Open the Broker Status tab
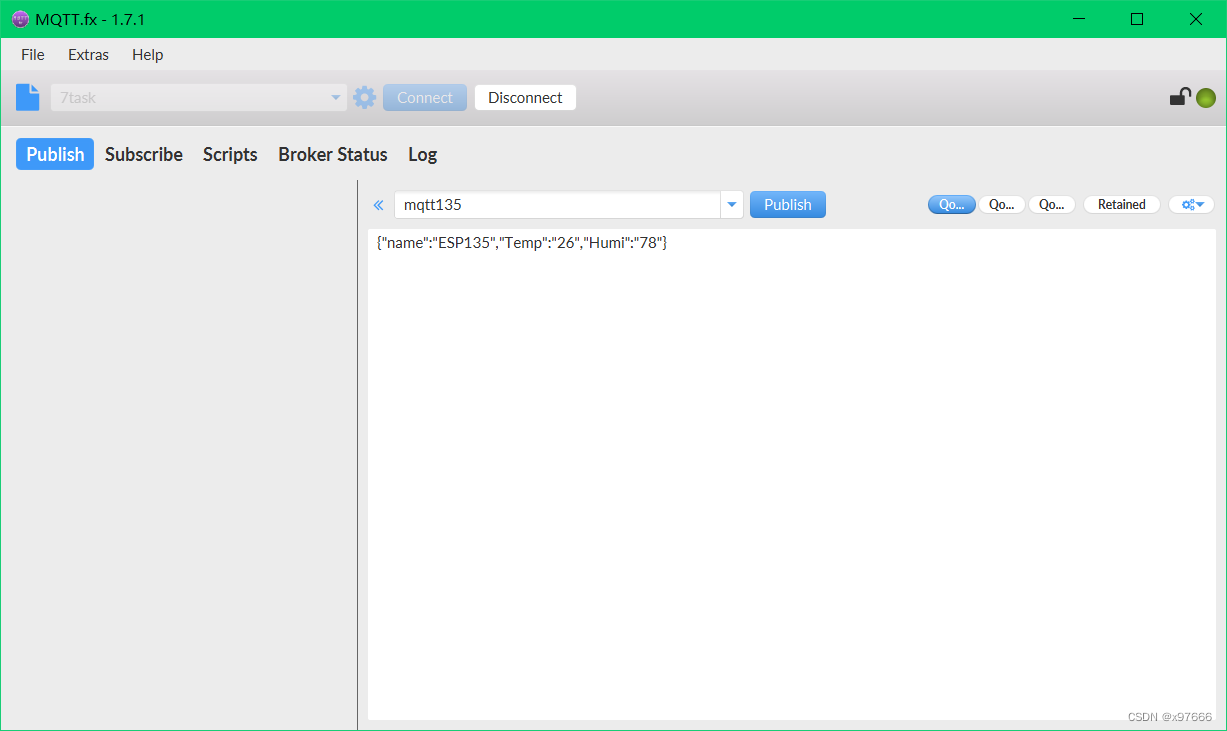Image resolution: width=1227 pixels, height=731 pixels. pos(333,154)
